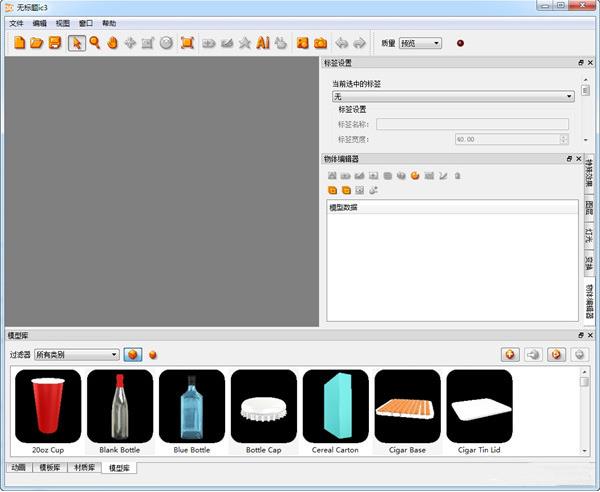The width and height of the screenshot is (600, 492).
Task: Select the hand pan tool
Action: 112,43
